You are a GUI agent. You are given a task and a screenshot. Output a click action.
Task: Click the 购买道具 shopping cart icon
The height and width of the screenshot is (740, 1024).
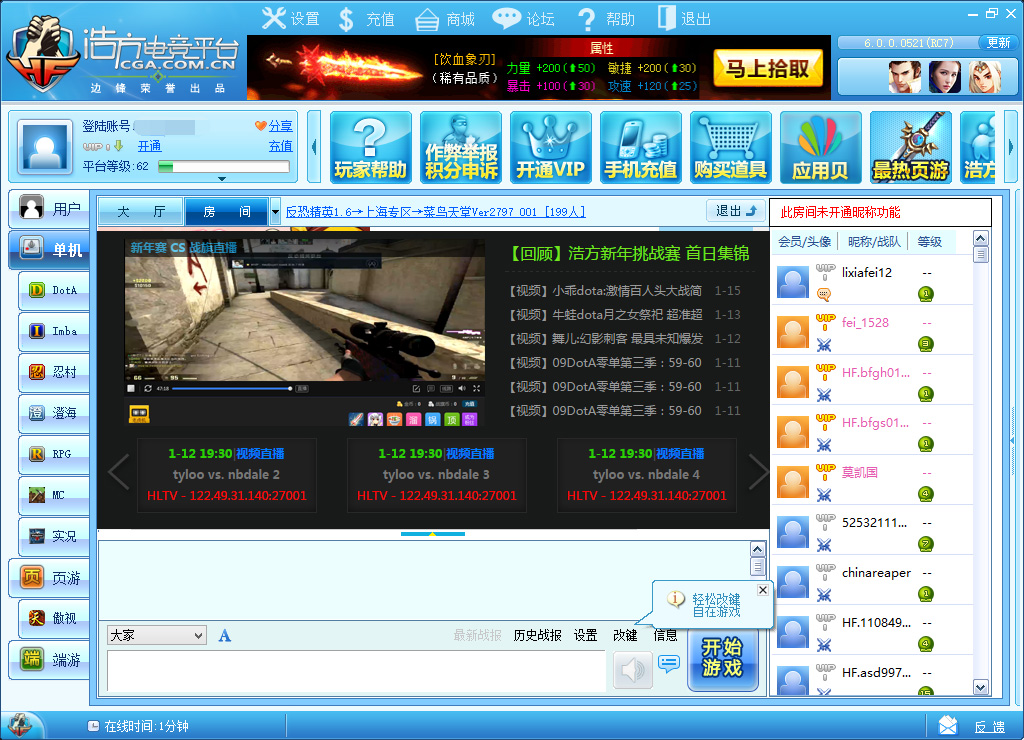[730, 147]
